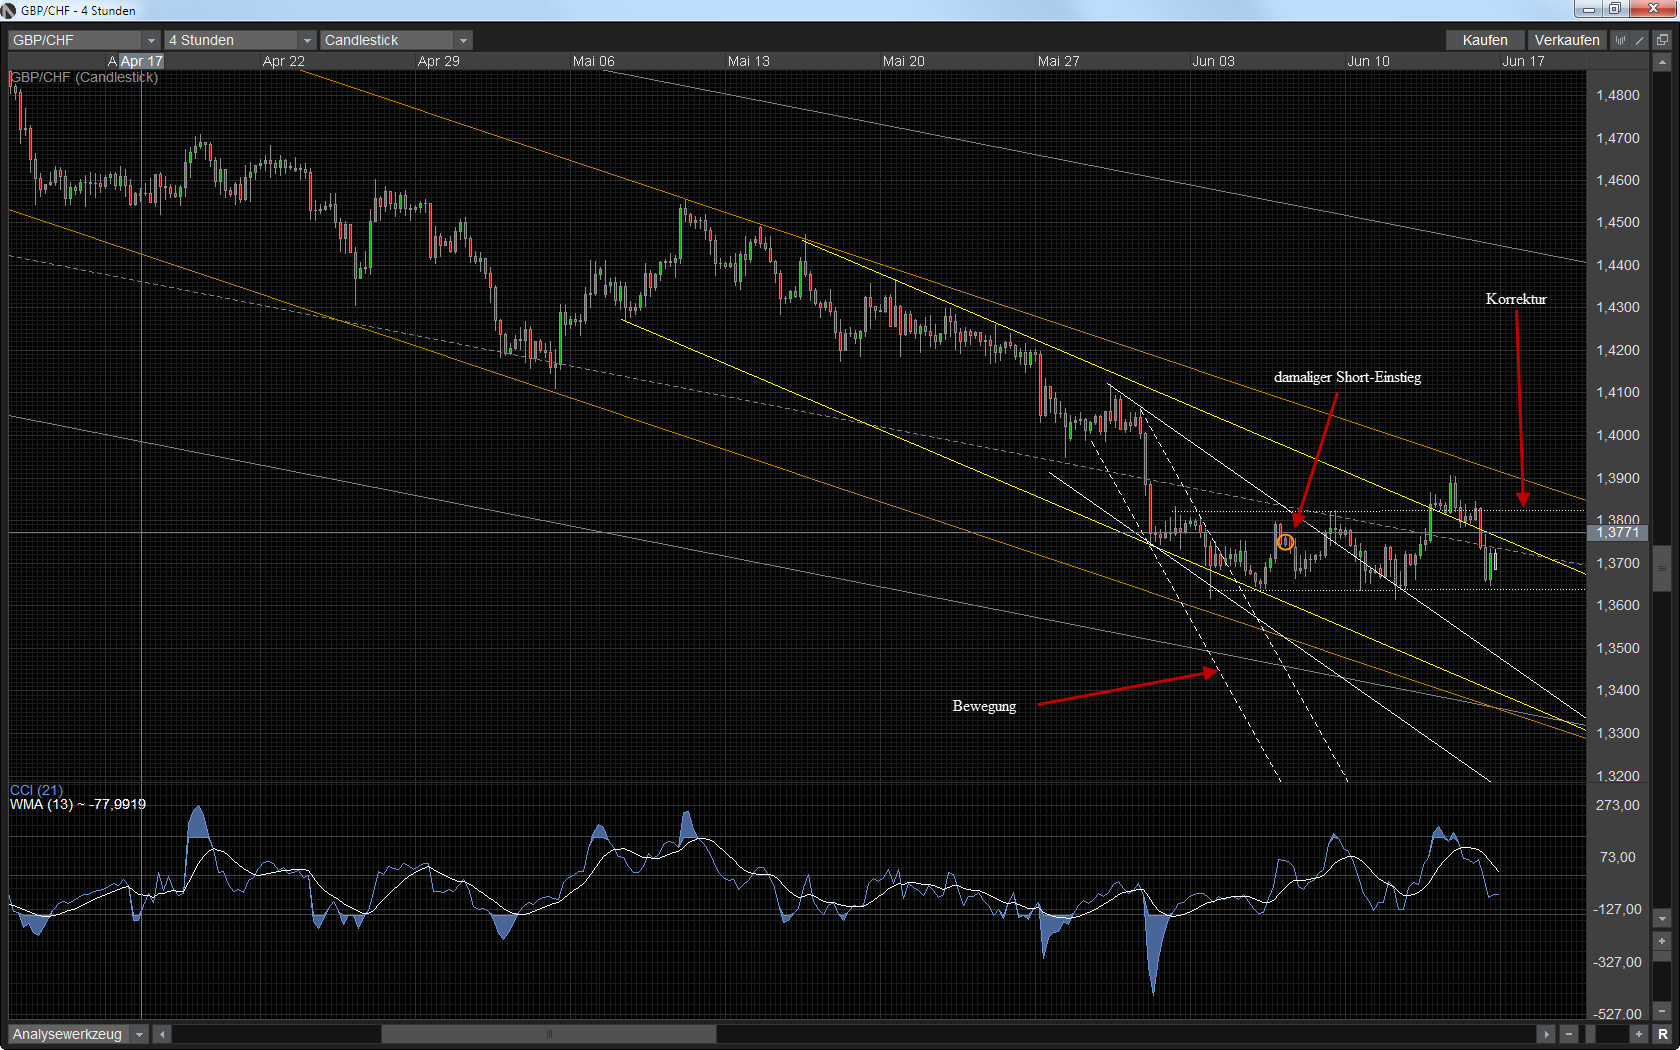Close the GBP/CHF chart window
Screen dimensions: 1680x1050
pos(1652,9)
